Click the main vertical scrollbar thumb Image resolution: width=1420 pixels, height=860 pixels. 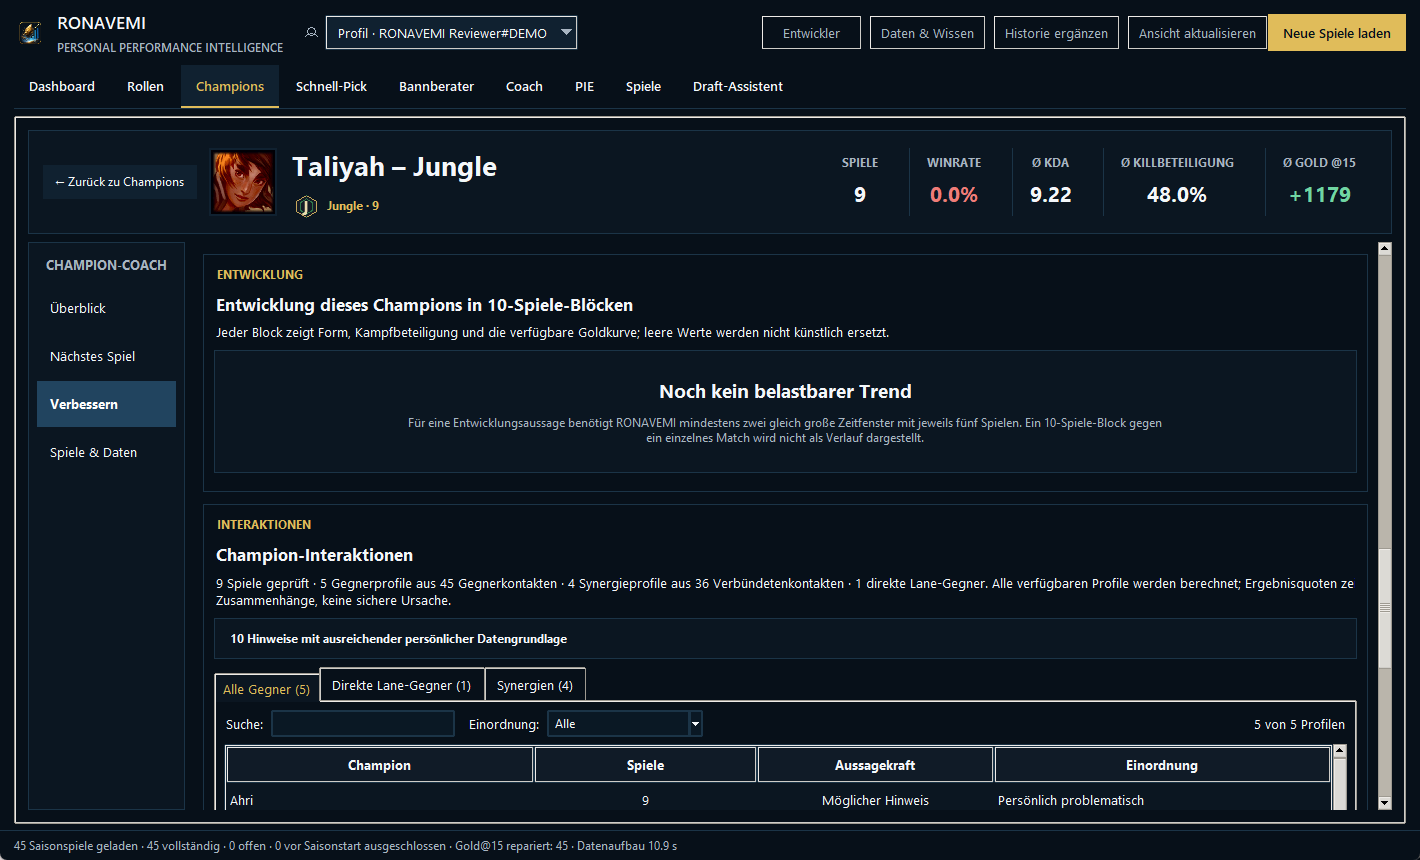pos(1384,608)
